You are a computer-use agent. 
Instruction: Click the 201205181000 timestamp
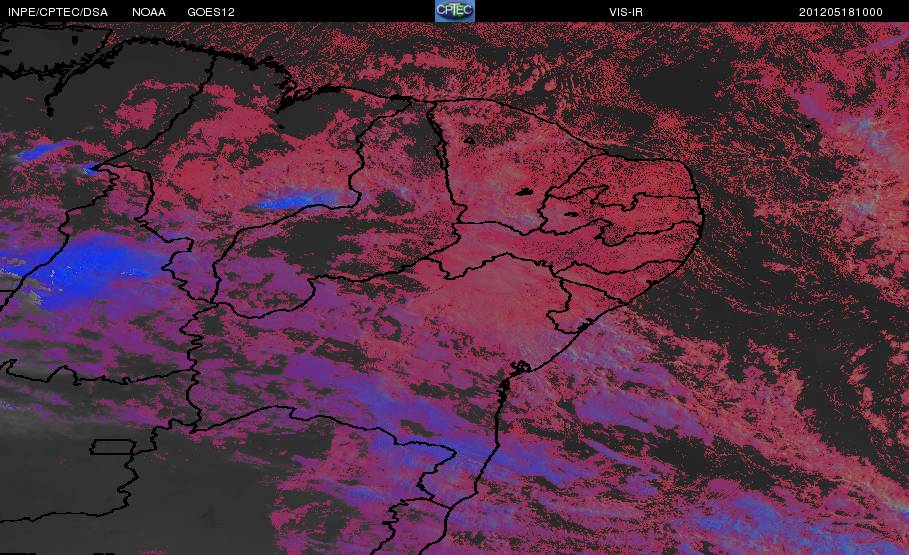click(x=841, y=12)
